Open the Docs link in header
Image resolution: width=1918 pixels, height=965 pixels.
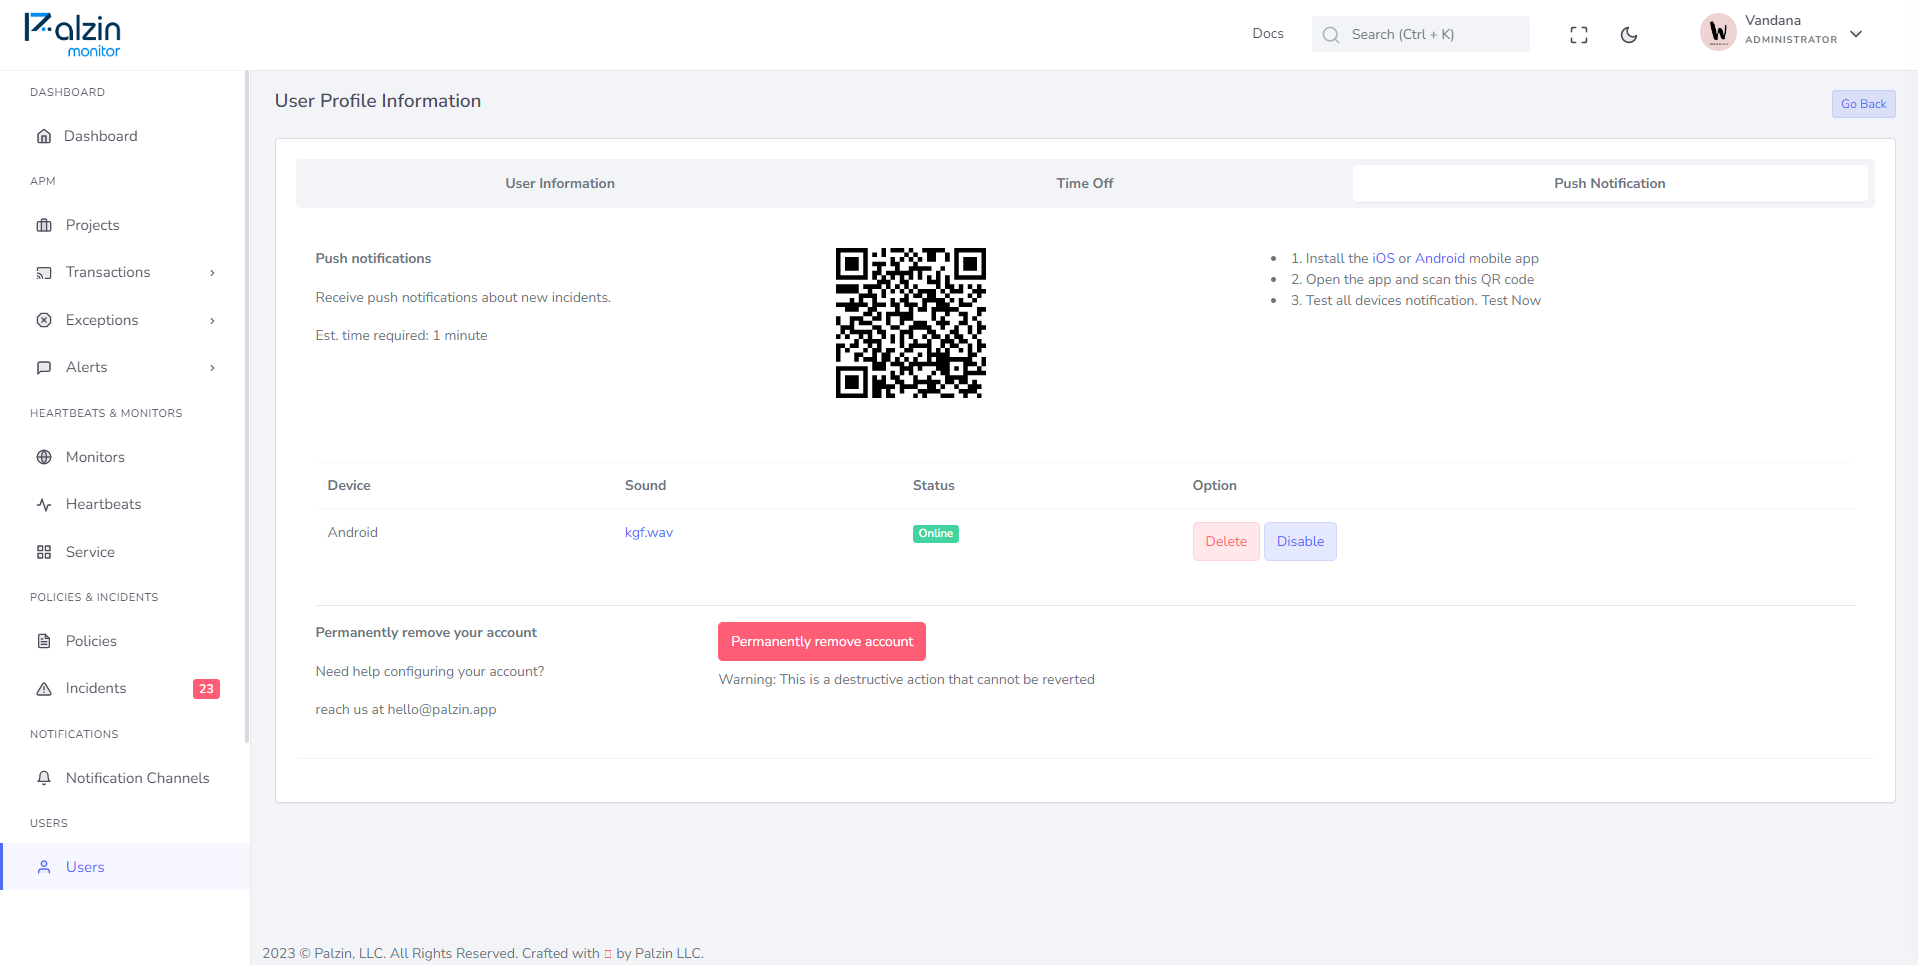point(1268,34)
